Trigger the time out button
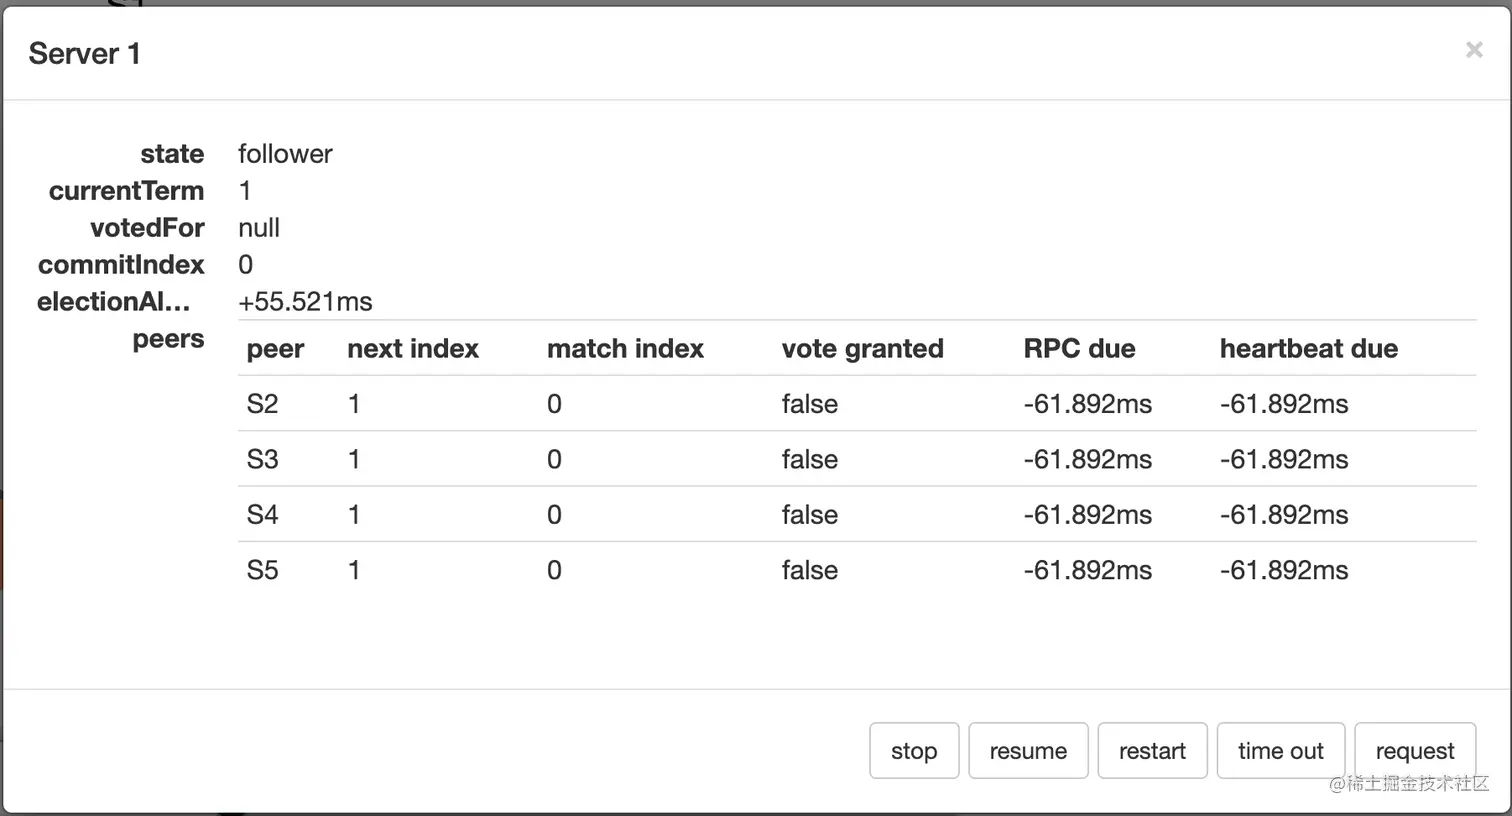Image resolution: width=1512 pixels, height=816 pixels. [1280, 751]
